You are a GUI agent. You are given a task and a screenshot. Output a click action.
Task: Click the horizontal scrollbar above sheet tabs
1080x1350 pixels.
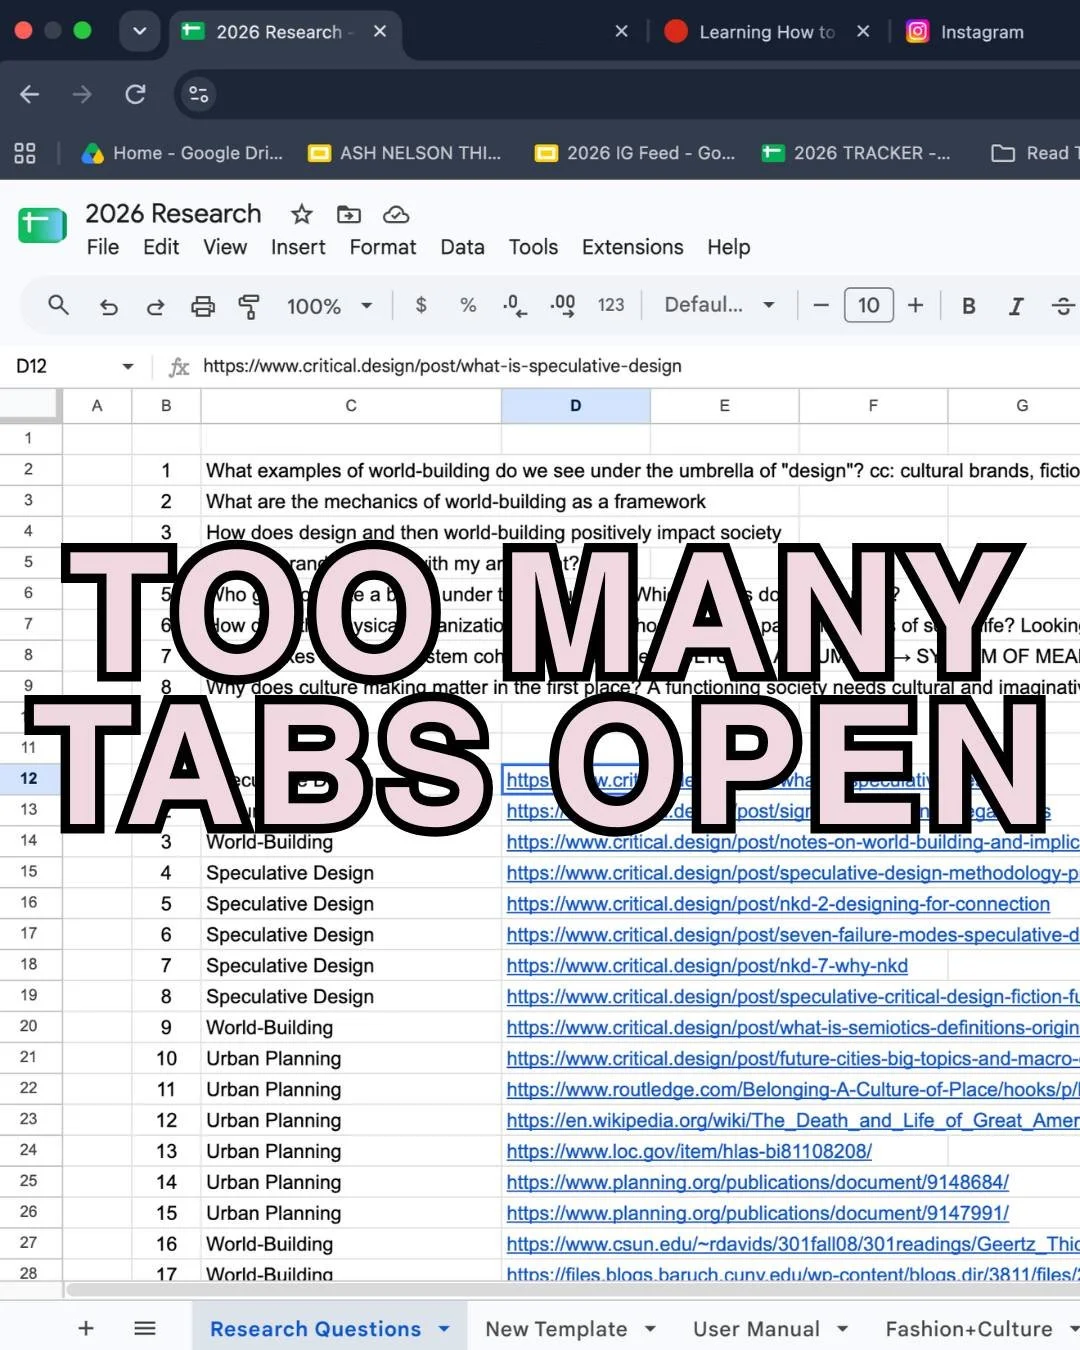point(570,1289)
